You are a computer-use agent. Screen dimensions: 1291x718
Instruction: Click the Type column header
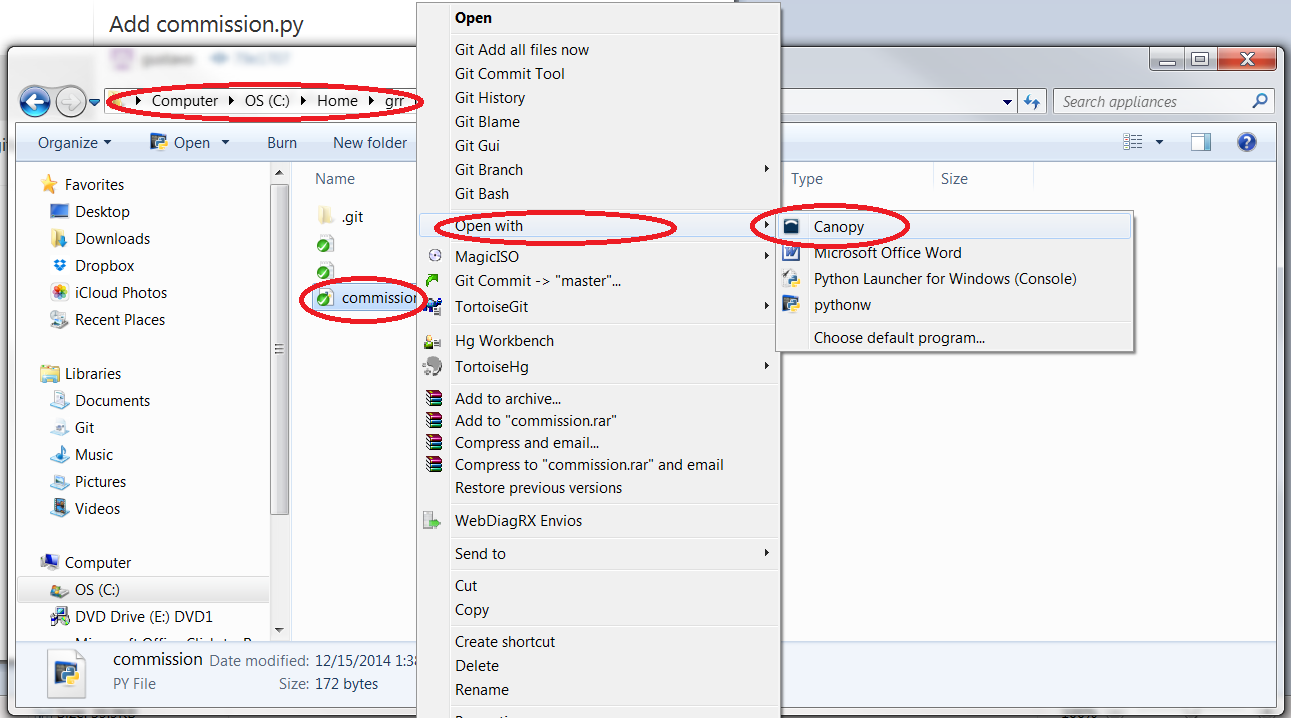(807, 179)
